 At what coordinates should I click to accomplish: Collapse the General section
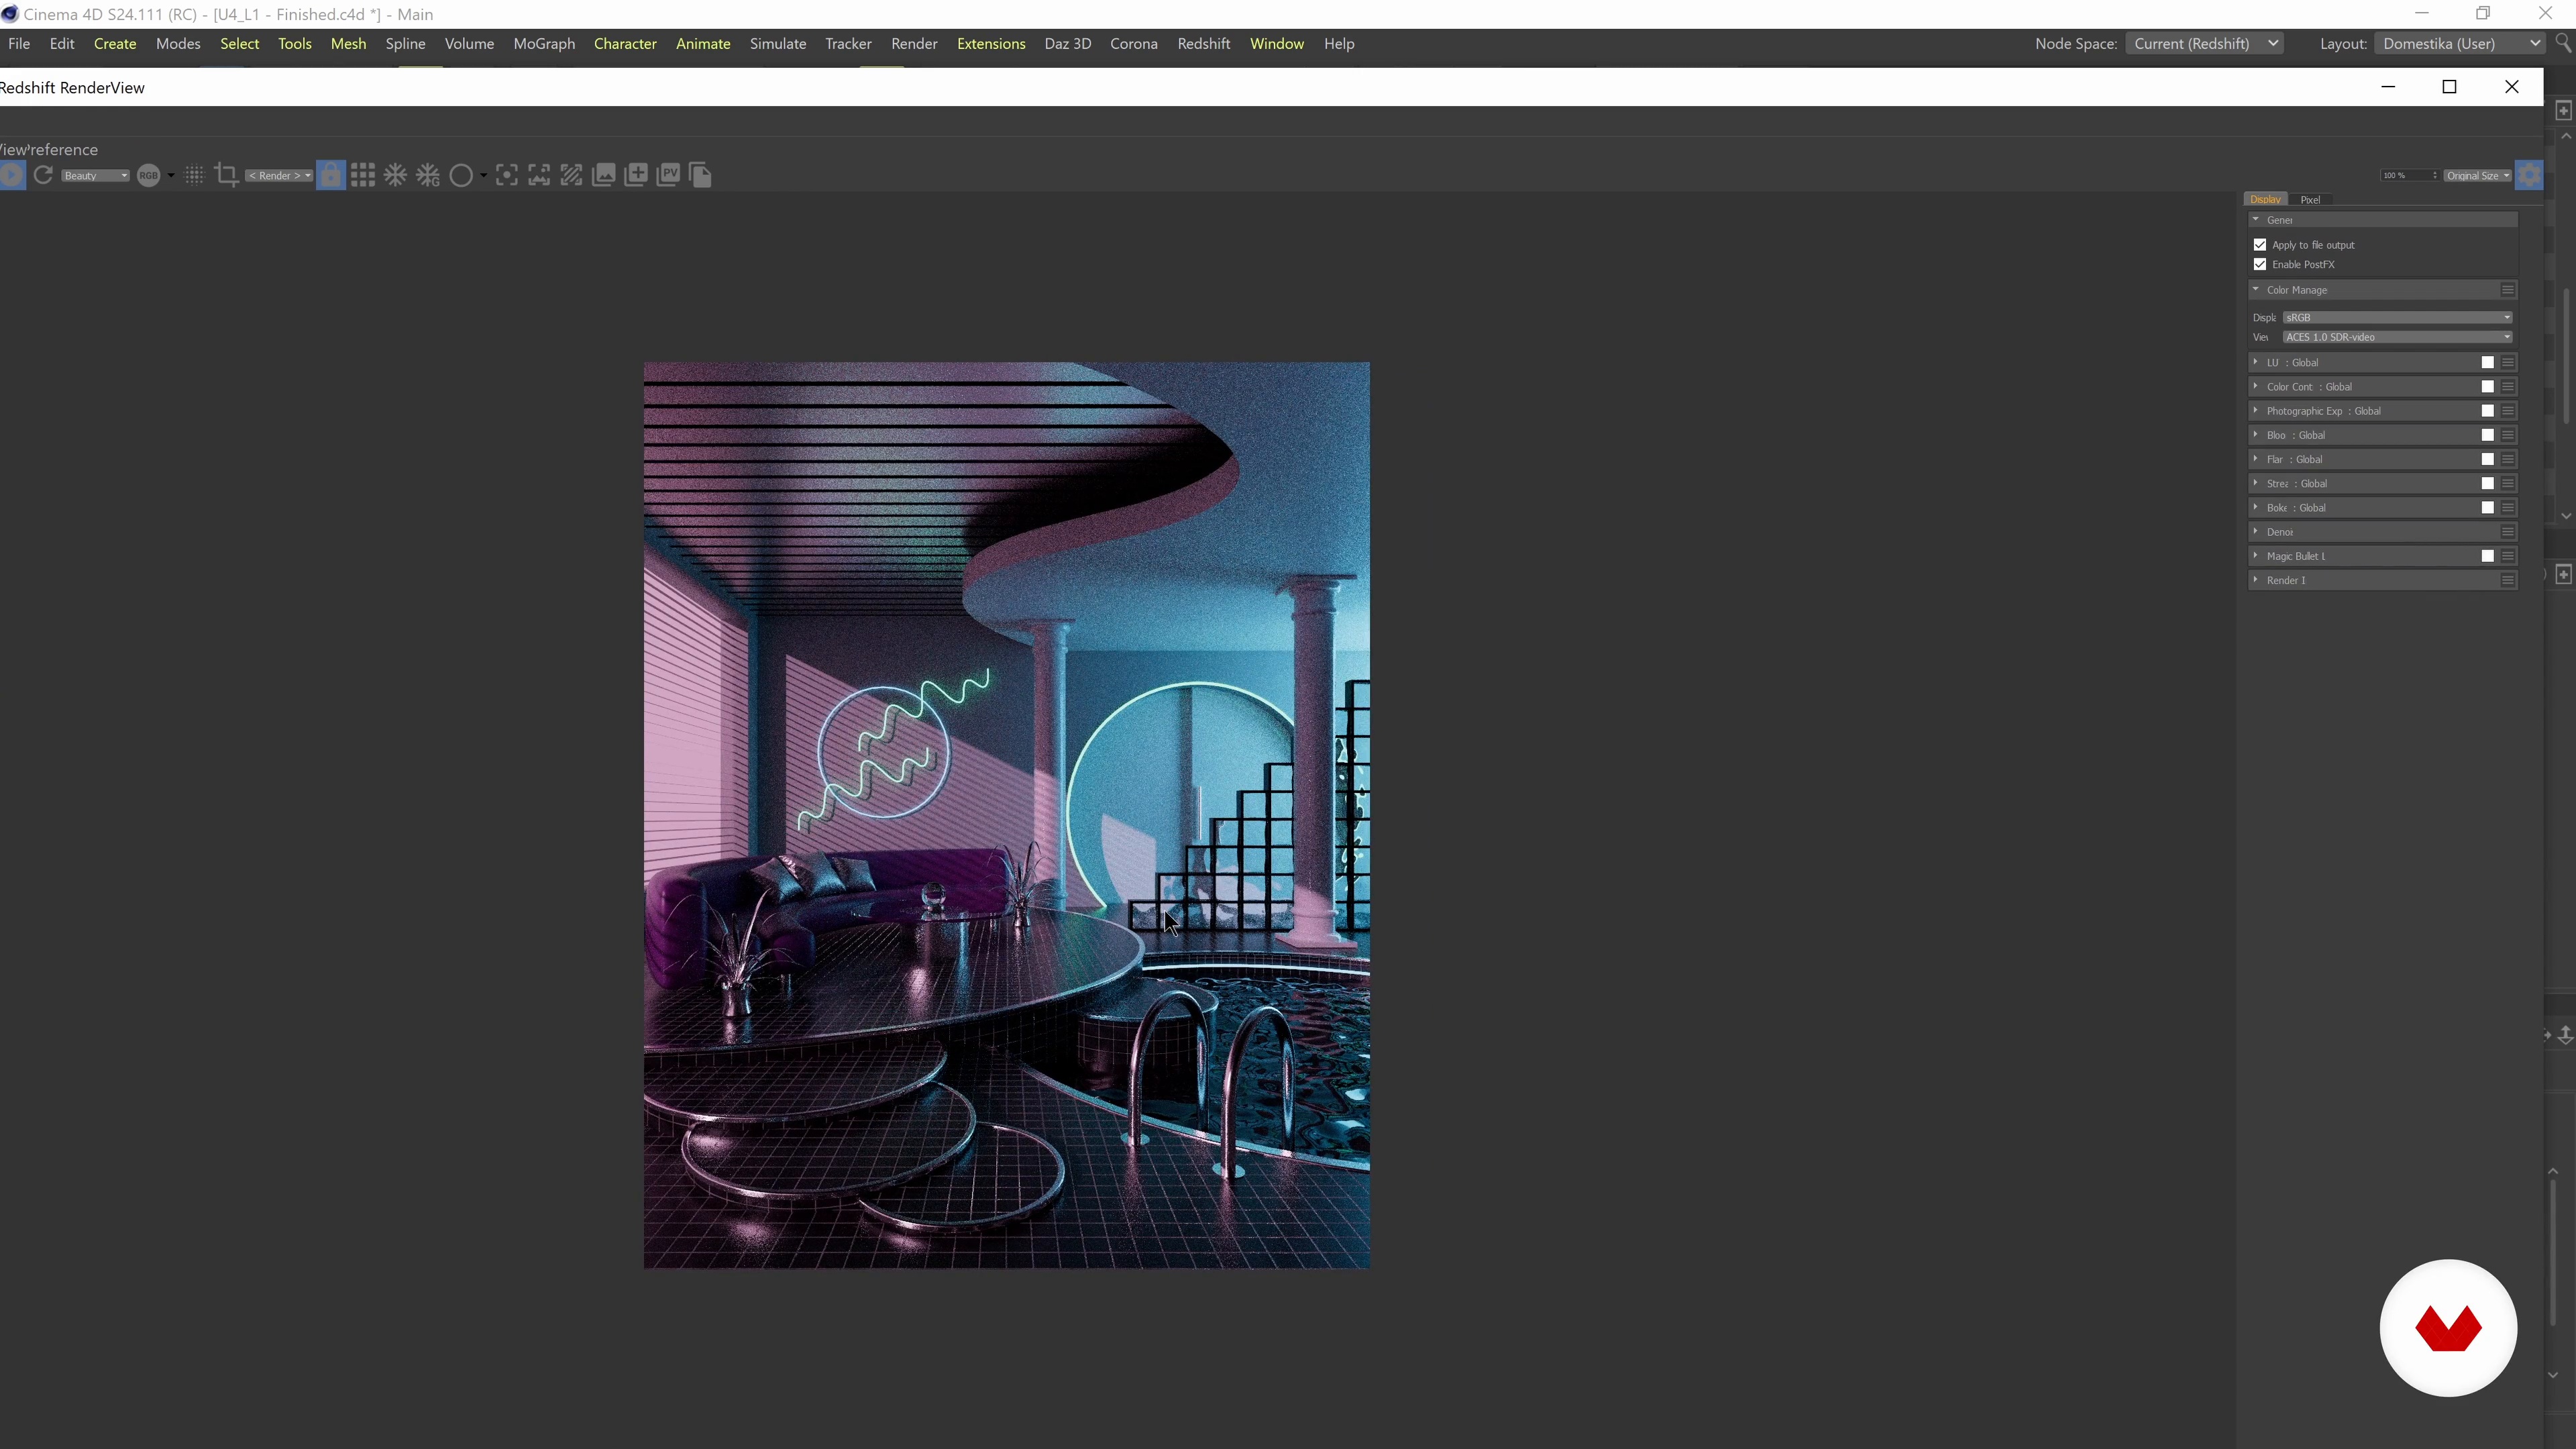click(x=2256, y=220)
